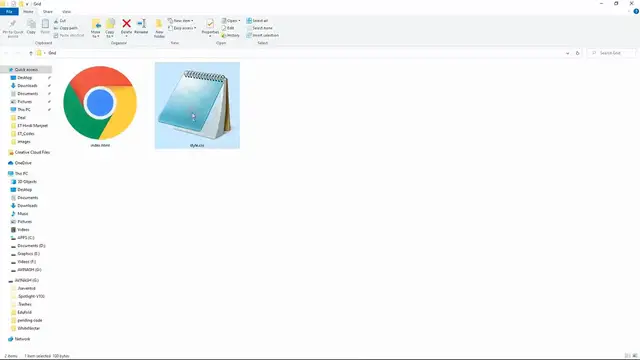Click the Refresh button beside address bar
Viewport: 640px width, 360px height.
(577, 53)
